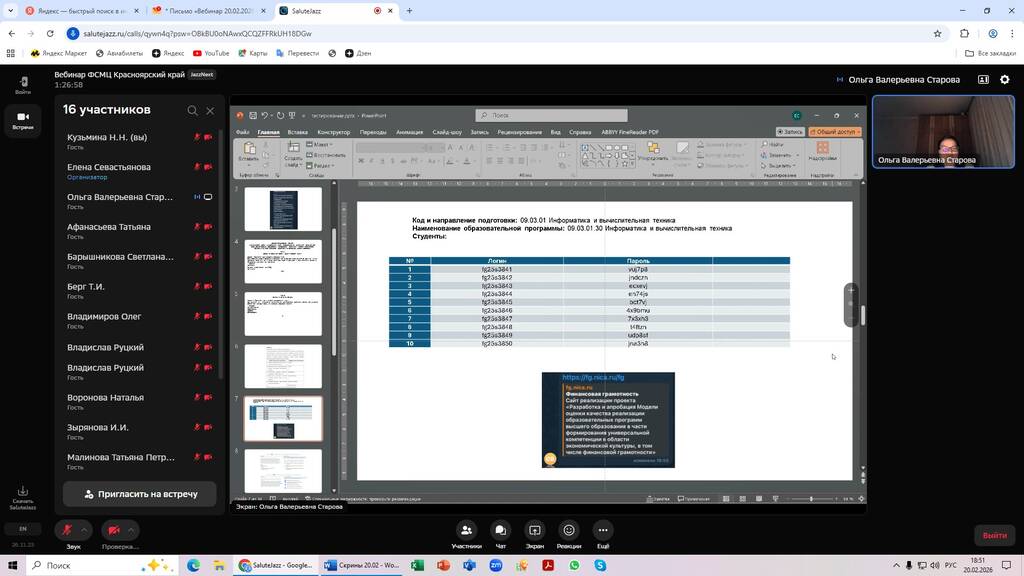Click Ольга Валерьевна Старова video thumbnail
This screenshot has height=576, width=1024.
(943, 132)
